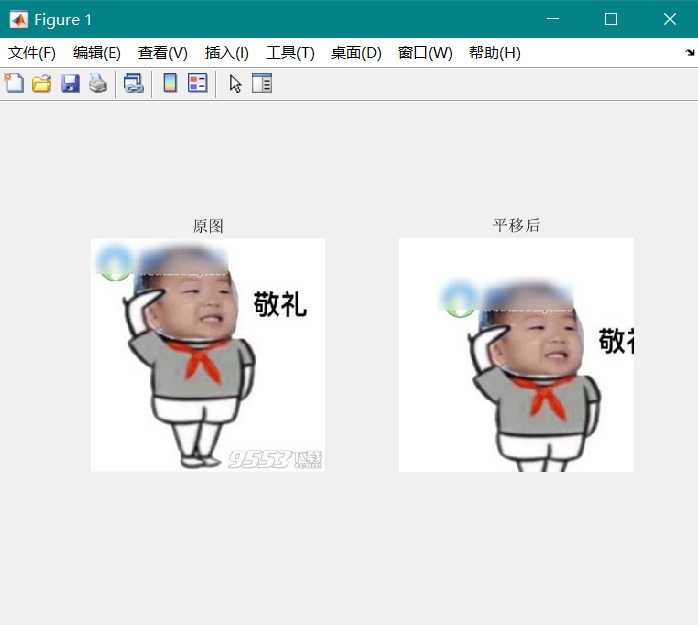Close the Figure 1 window
This screenshot has width=698, height=625.
670,19
